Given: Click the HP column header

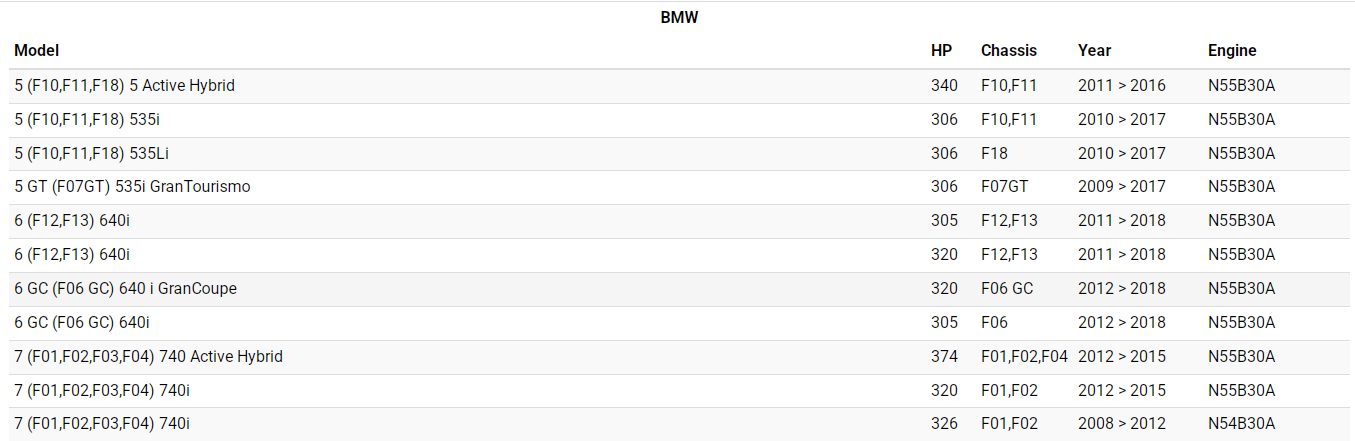Looking at the screenshot, I should [941, 50].
